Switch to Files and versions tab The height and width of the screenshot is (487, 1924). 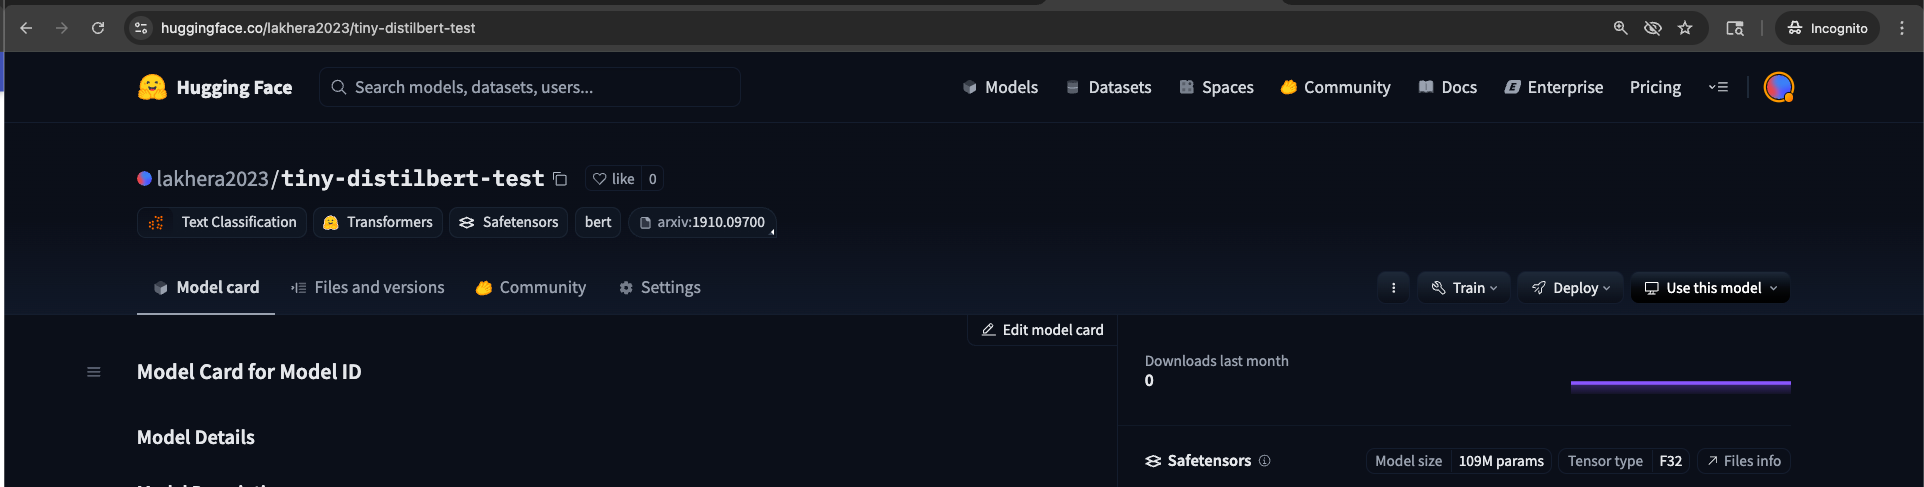(x=368, y=288)
